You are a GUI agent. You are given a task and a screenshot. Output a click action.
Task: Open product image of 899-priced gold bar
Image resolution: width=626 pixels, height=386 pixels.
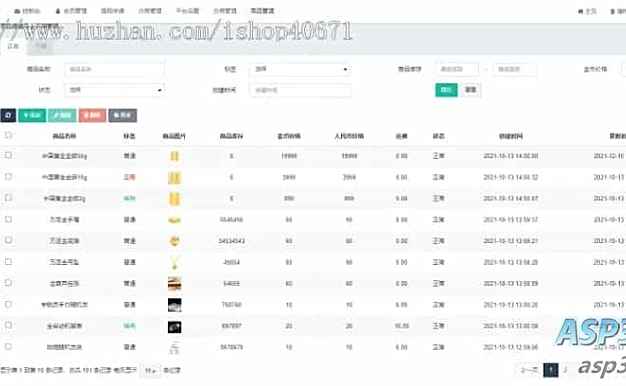pyautogui.click(x=174, y=198)
